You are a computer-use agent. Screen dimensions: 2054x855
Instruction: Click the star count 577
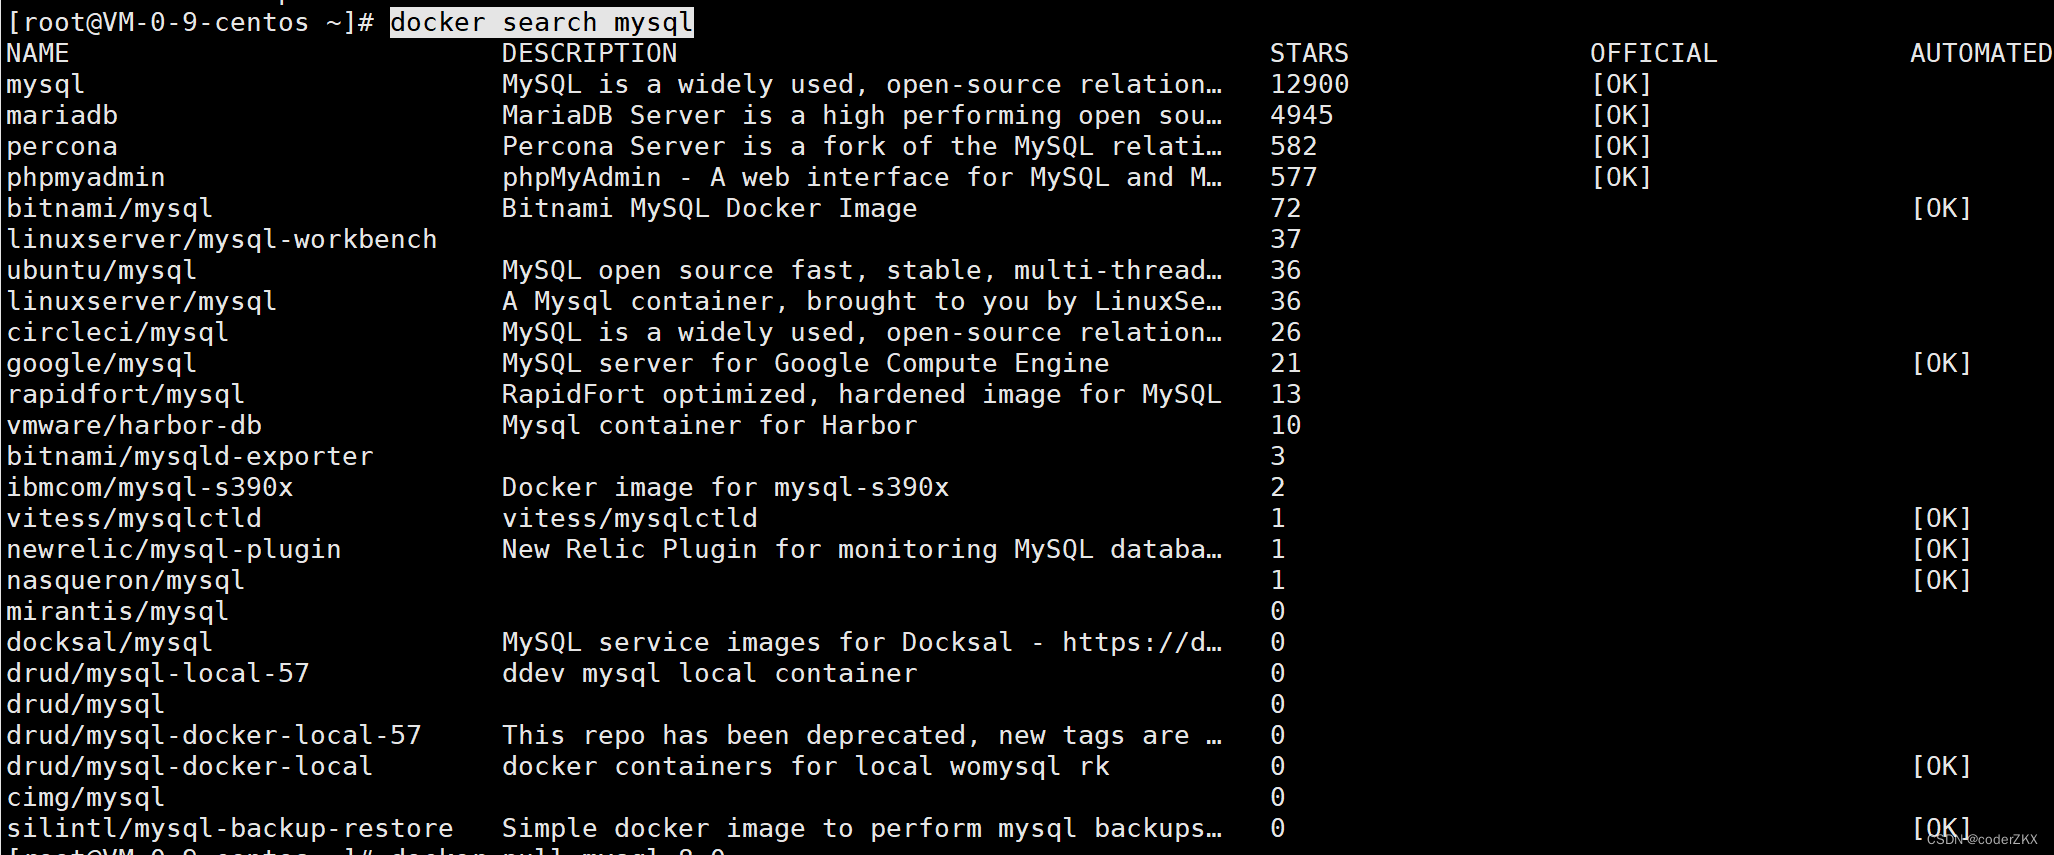(1293, 177)
